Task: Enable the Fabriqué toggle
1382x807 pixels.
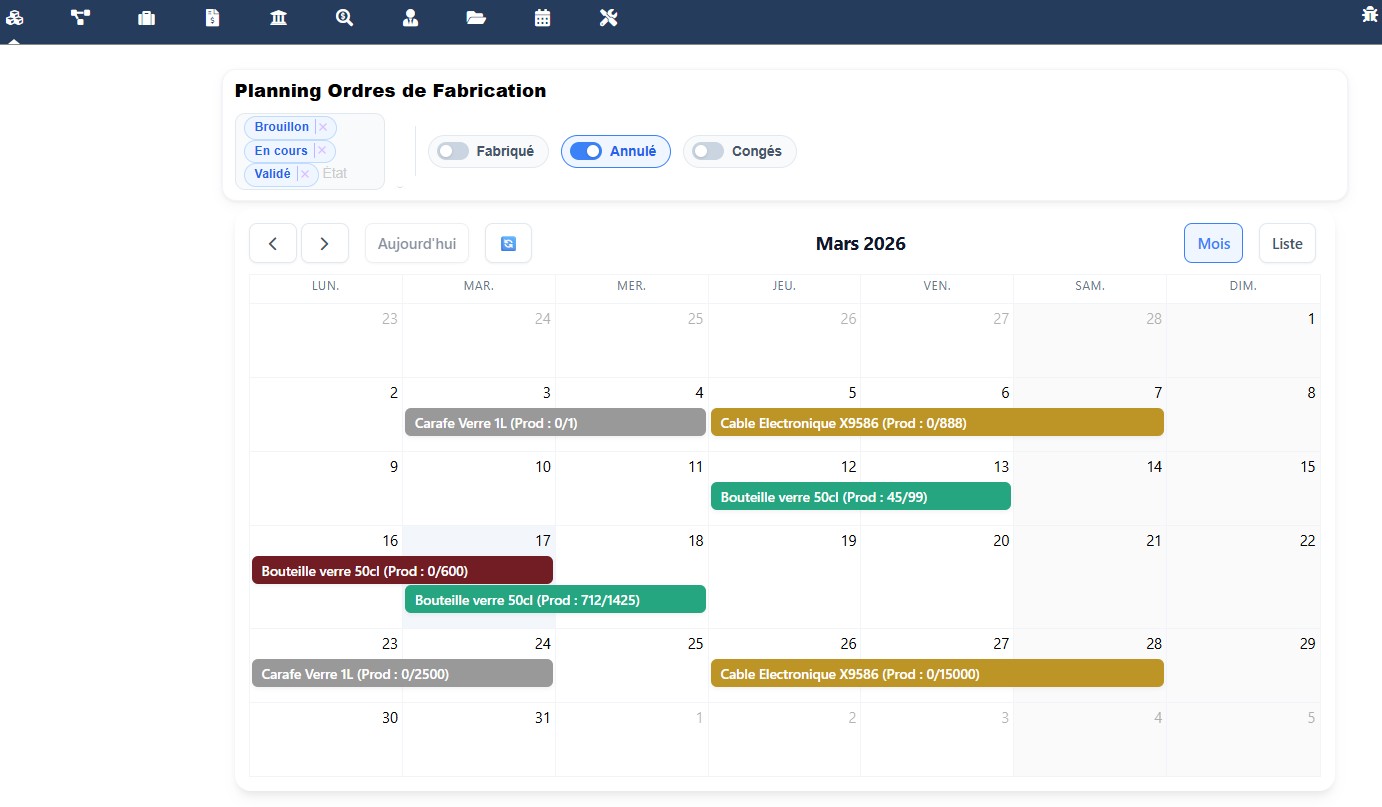Action: 454,151
